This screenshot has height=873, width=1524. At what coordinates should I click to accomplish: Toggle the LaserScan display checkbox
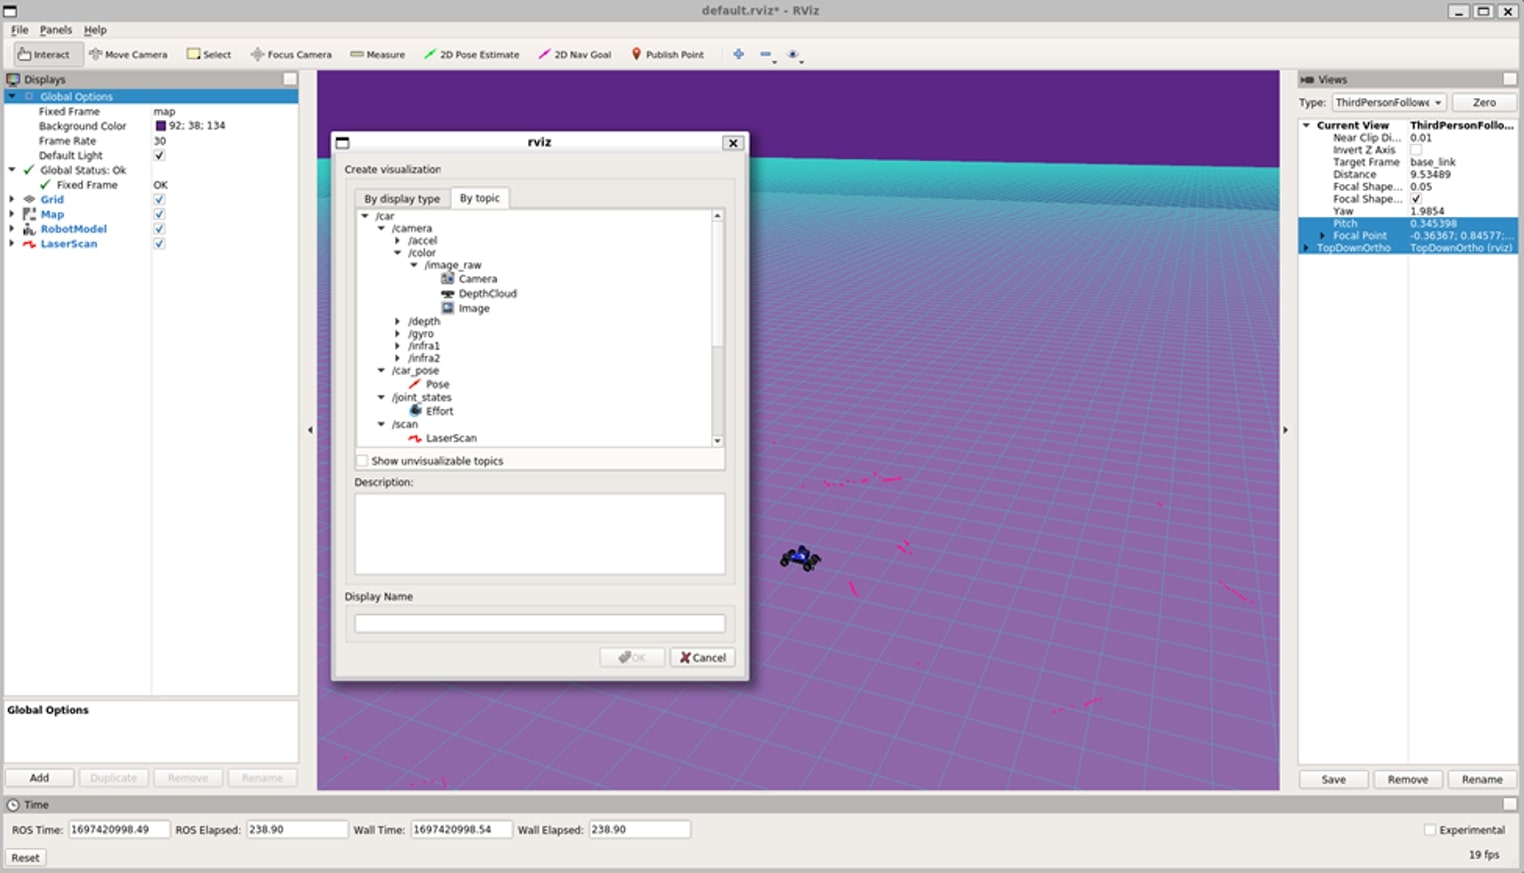point(159,244)
